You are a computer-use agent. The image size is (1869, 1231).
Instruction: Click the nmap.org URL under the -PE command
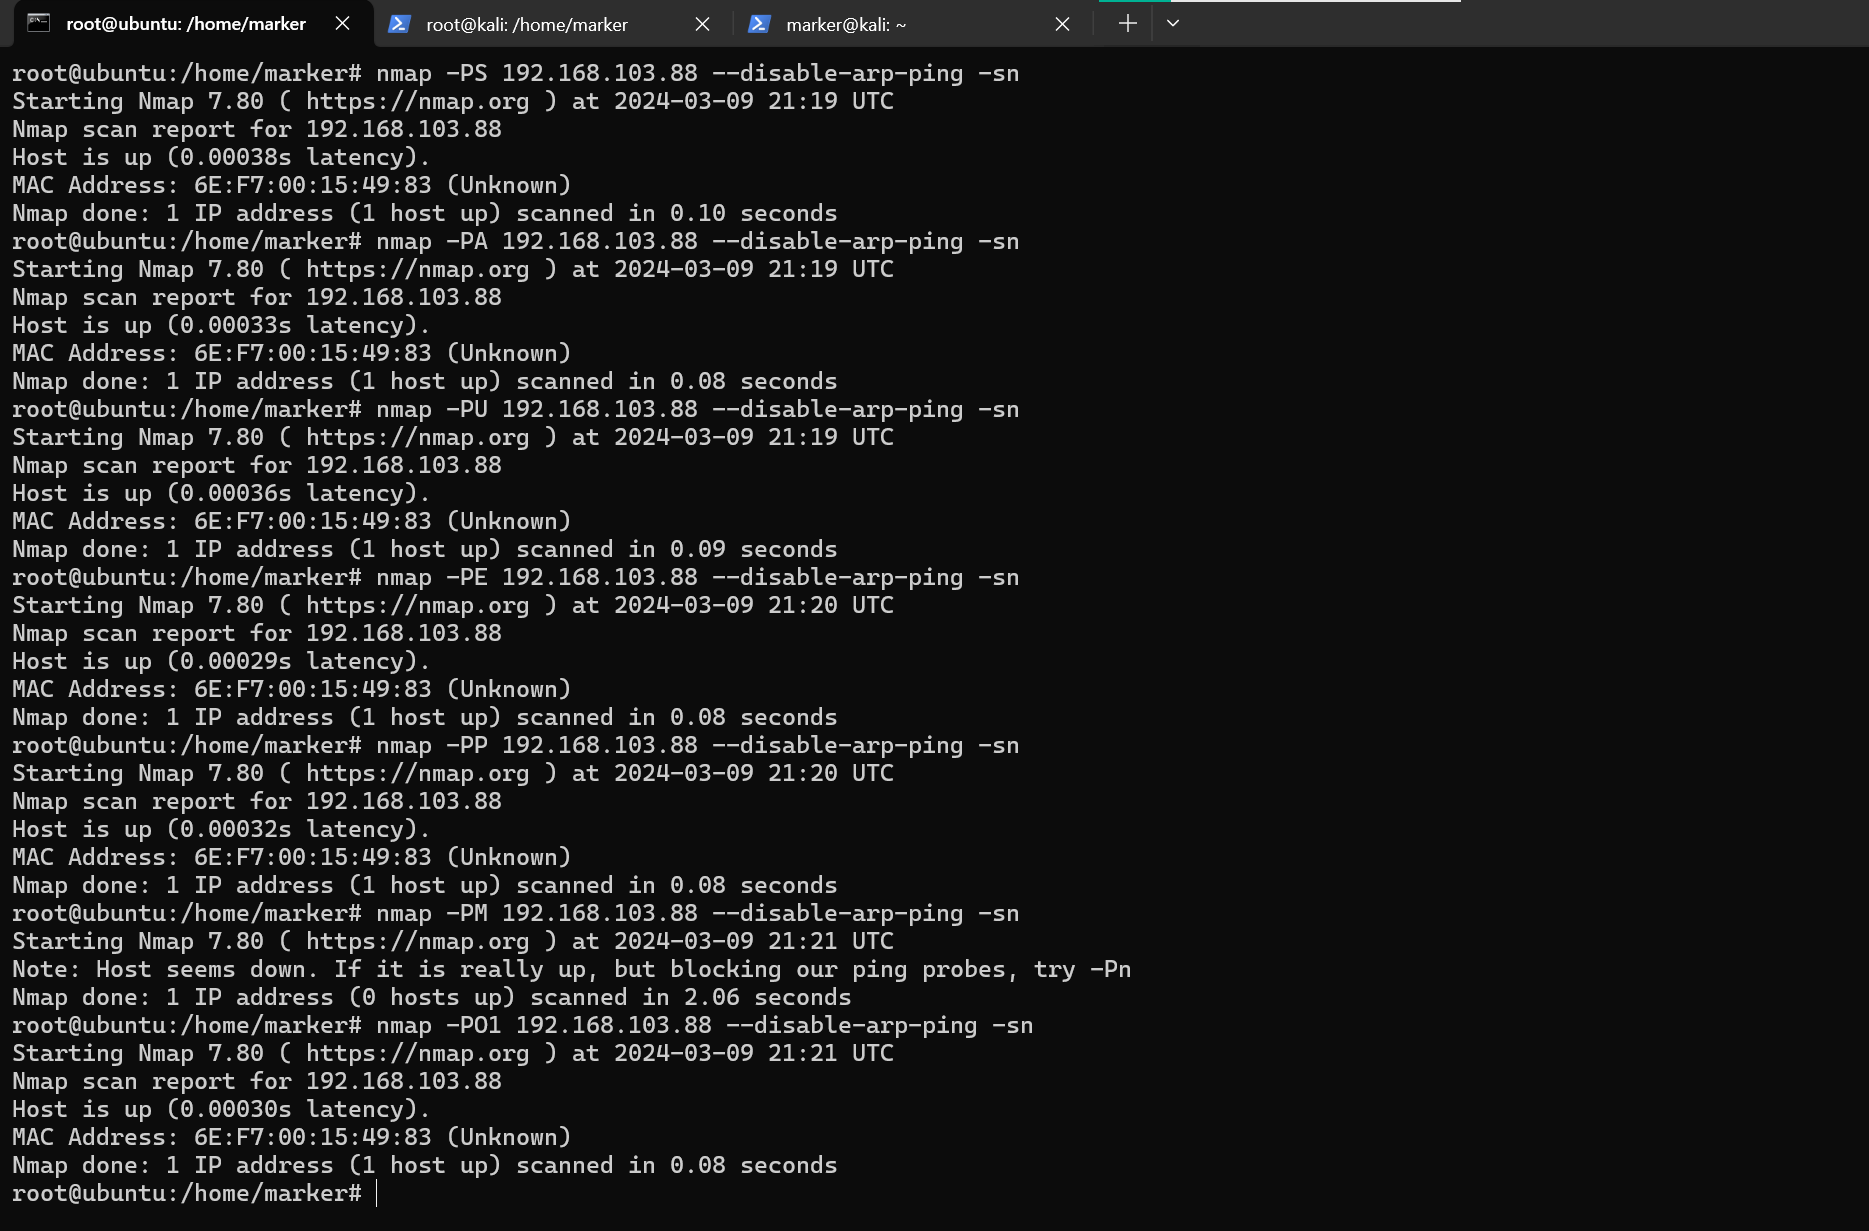click(x=417, y=605)
